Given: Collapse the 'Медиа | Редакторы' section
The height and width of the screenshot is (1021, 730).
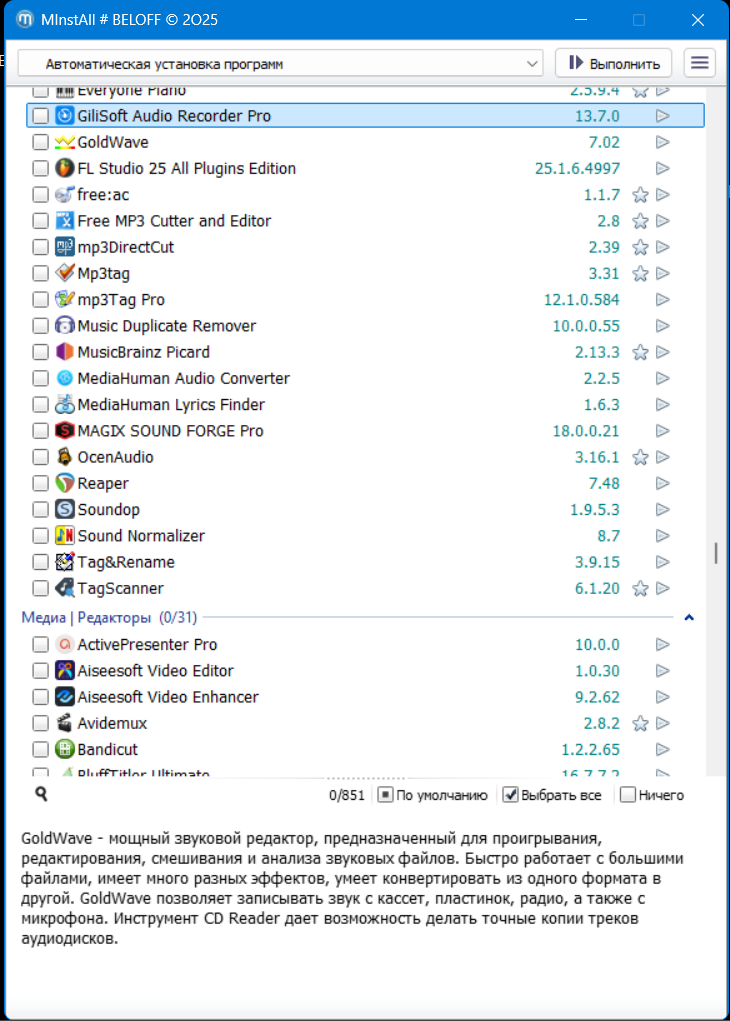Looking at the screenshot, I should 689,618.
